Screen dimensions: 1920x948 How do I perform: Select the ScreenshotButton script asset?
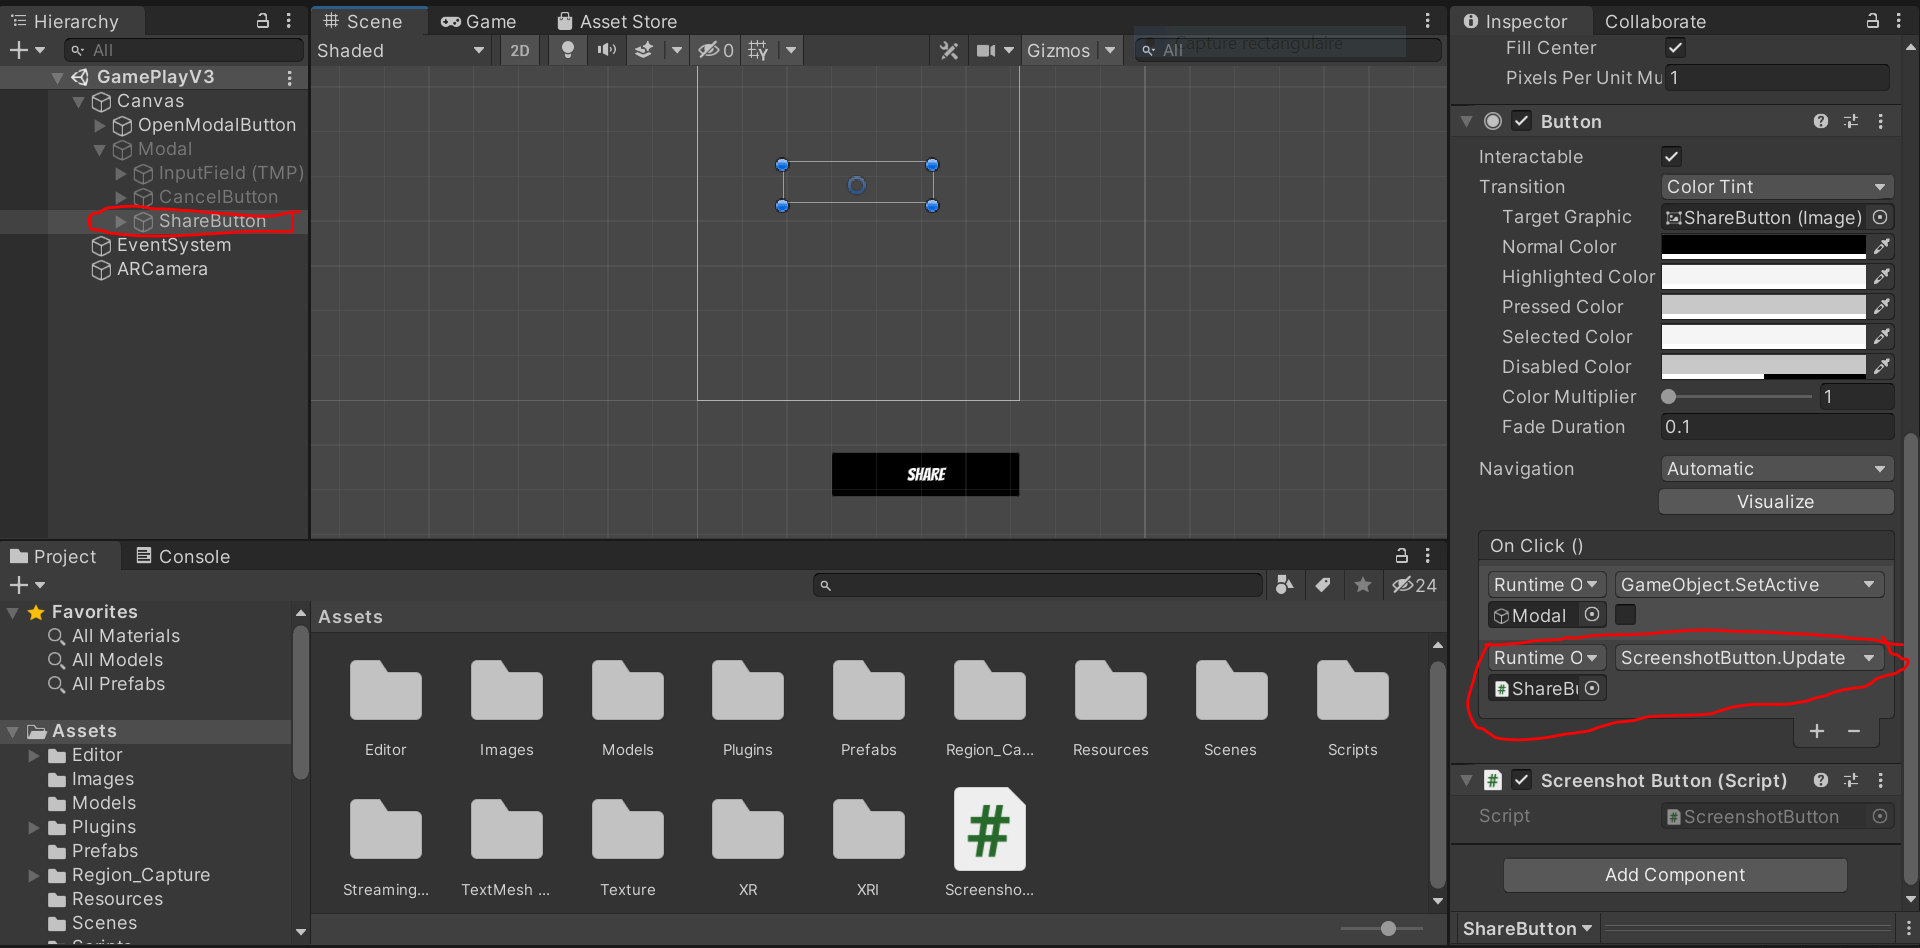tap(989, 830)
